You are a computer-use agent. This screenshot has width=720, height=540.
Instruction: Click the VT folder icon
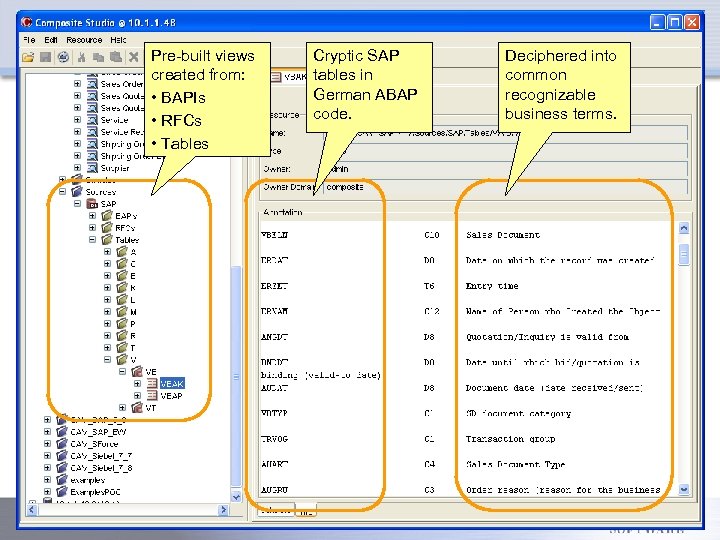(x=137, y=407)
